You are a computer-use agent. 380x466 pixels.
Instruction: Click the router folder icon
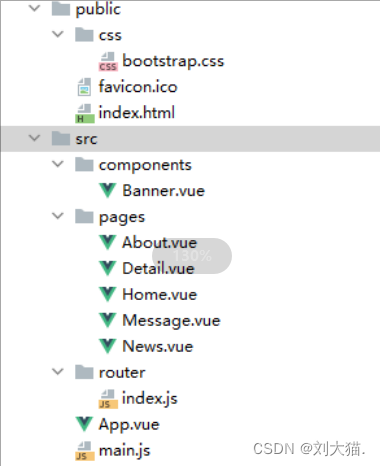pos(84,372)
